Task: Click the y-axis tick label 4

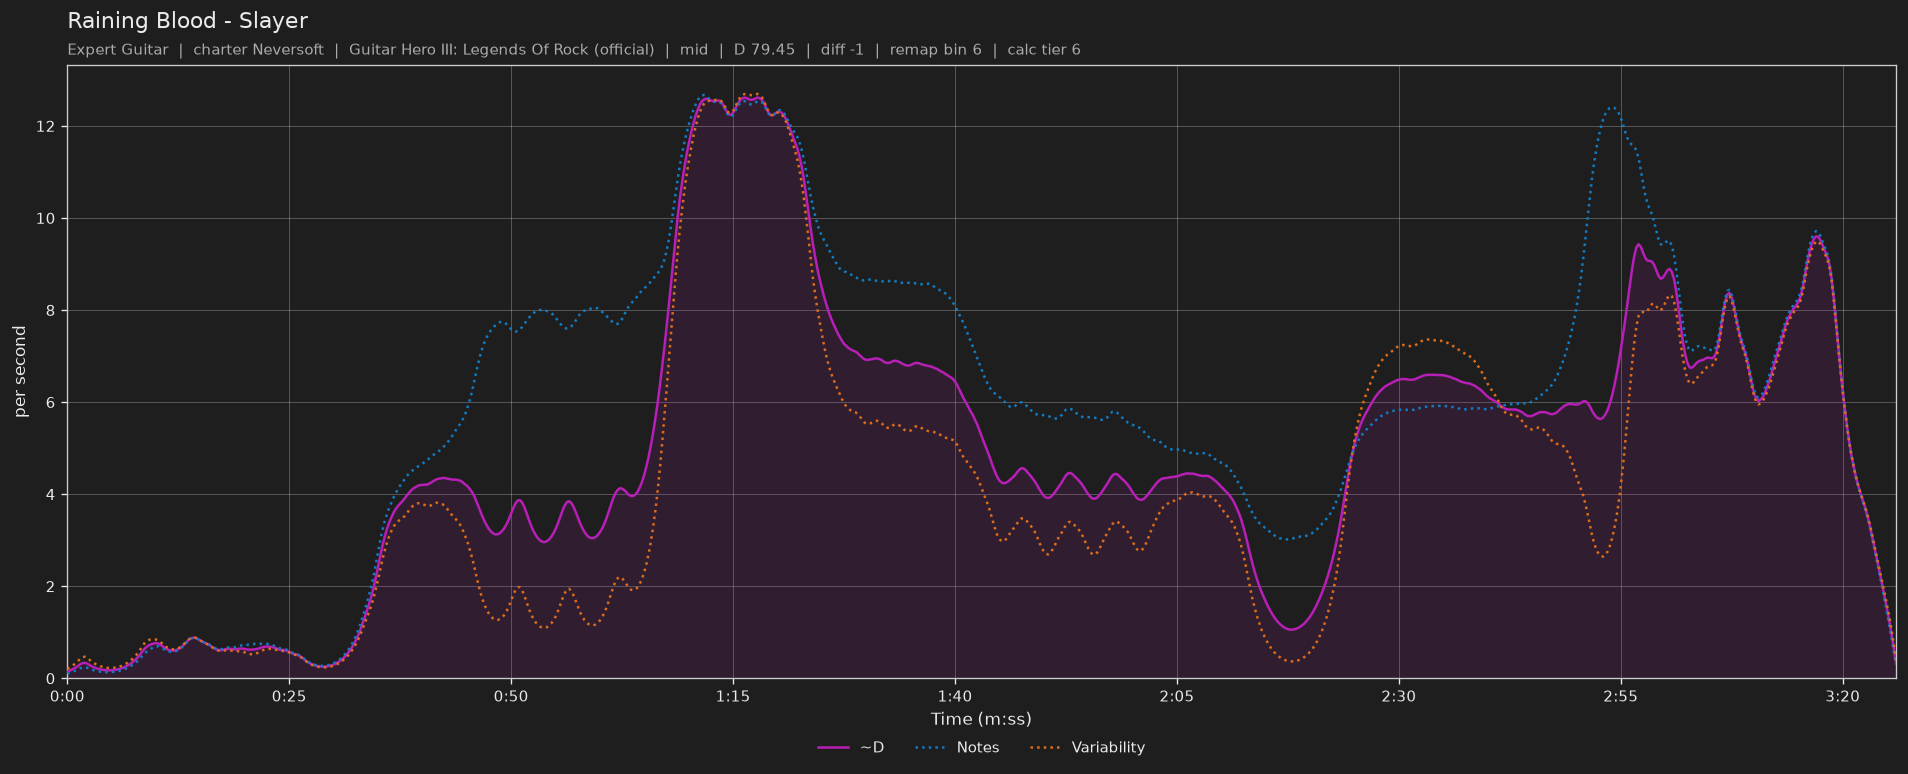Action: (x=51, y=495)
